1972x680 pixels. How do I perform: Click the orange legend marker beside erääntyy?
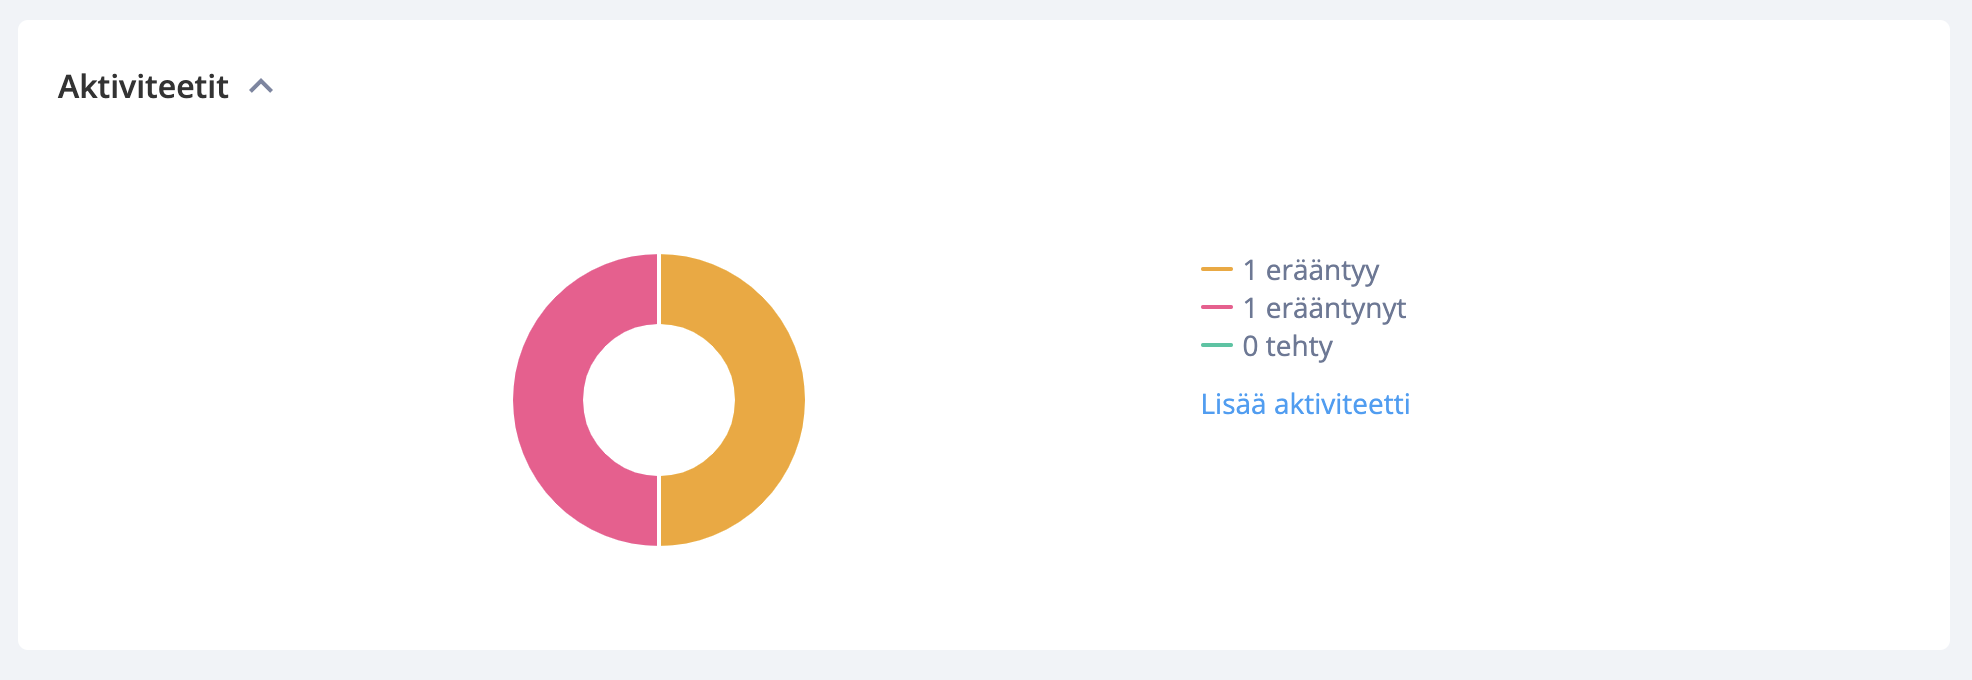click(x=1216, y=269)
